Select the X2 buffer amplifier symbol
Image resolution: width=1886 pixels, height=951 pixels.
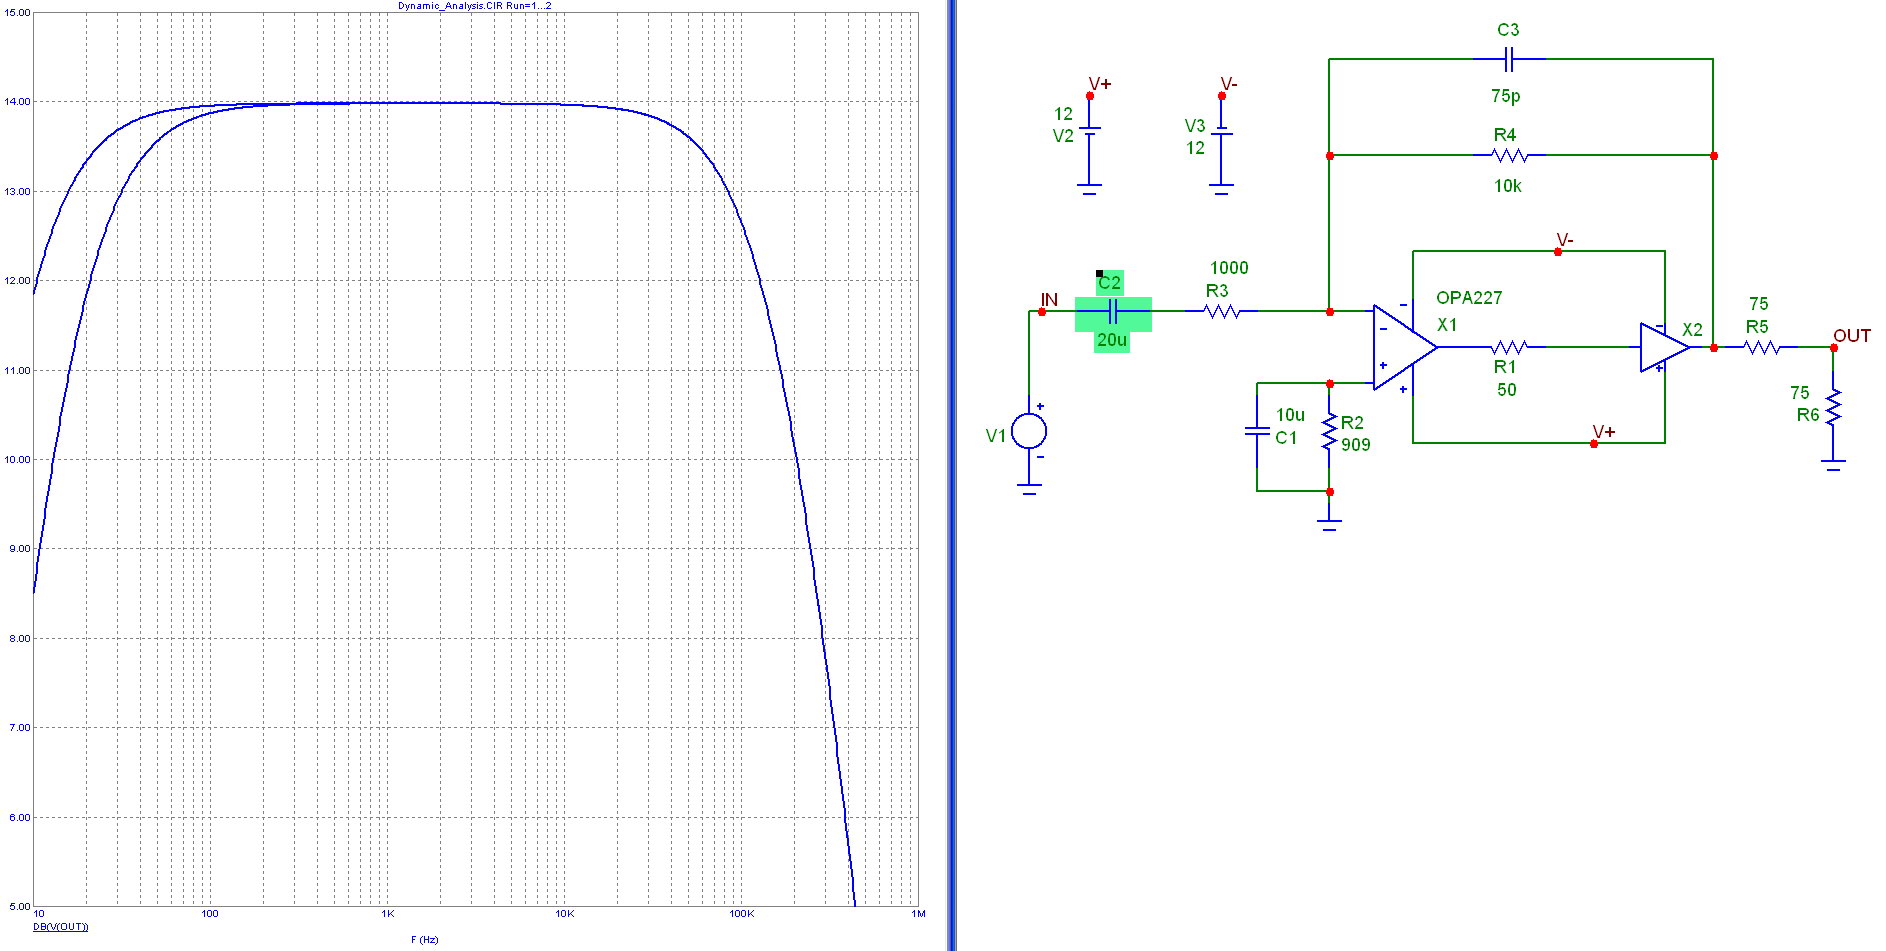tap(1663, 347)
